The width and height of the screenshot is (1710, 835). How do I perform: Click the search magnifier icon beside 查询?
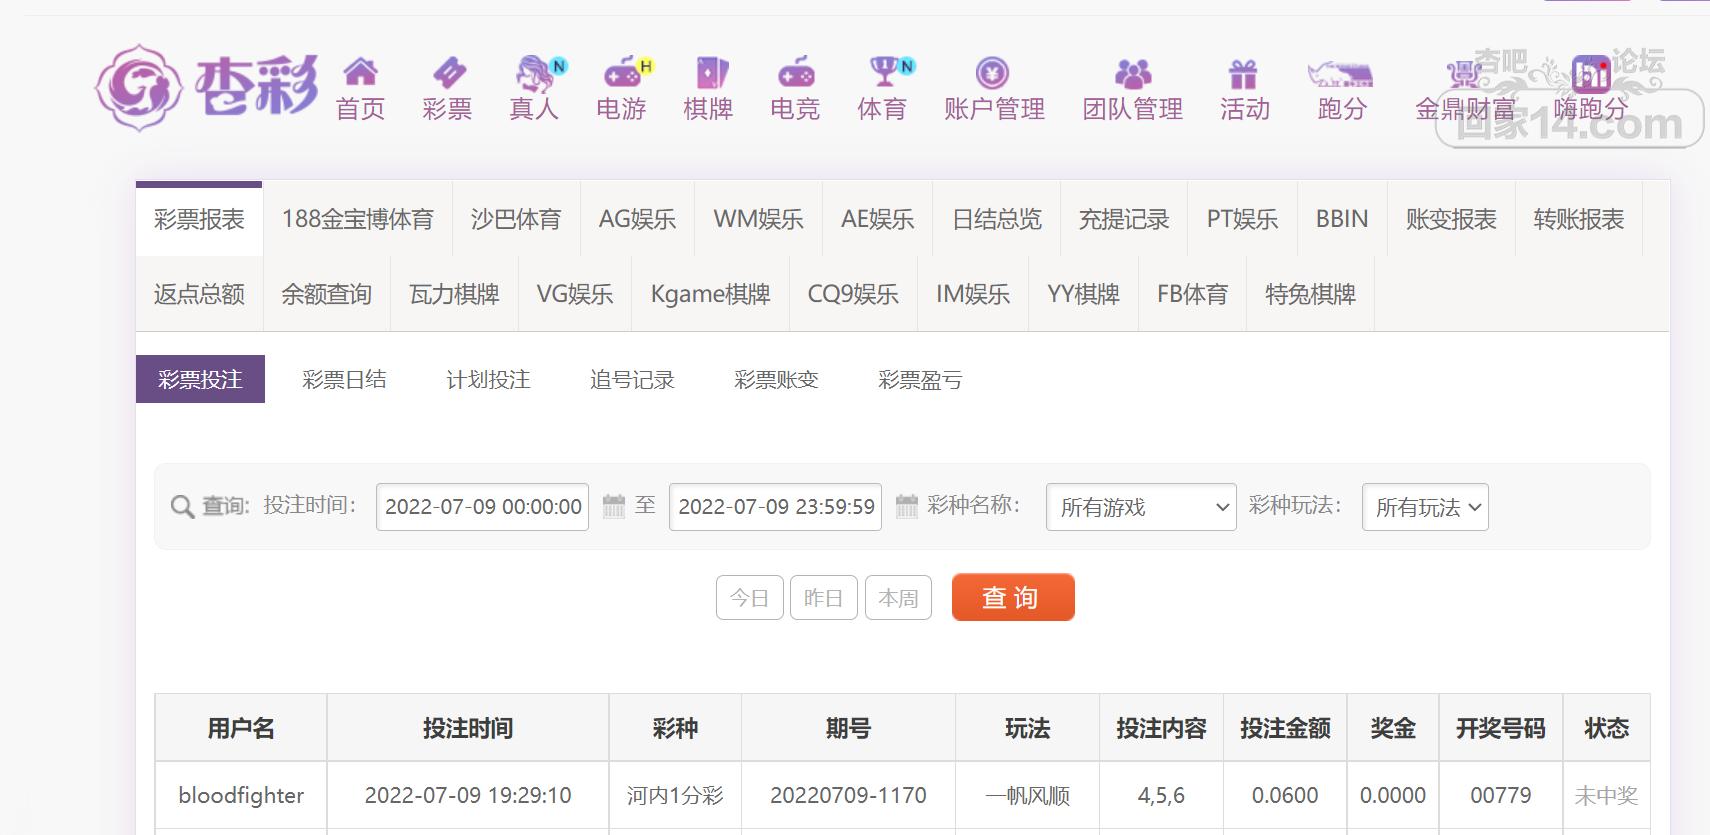pyautogui.click(x=182, y=507)
